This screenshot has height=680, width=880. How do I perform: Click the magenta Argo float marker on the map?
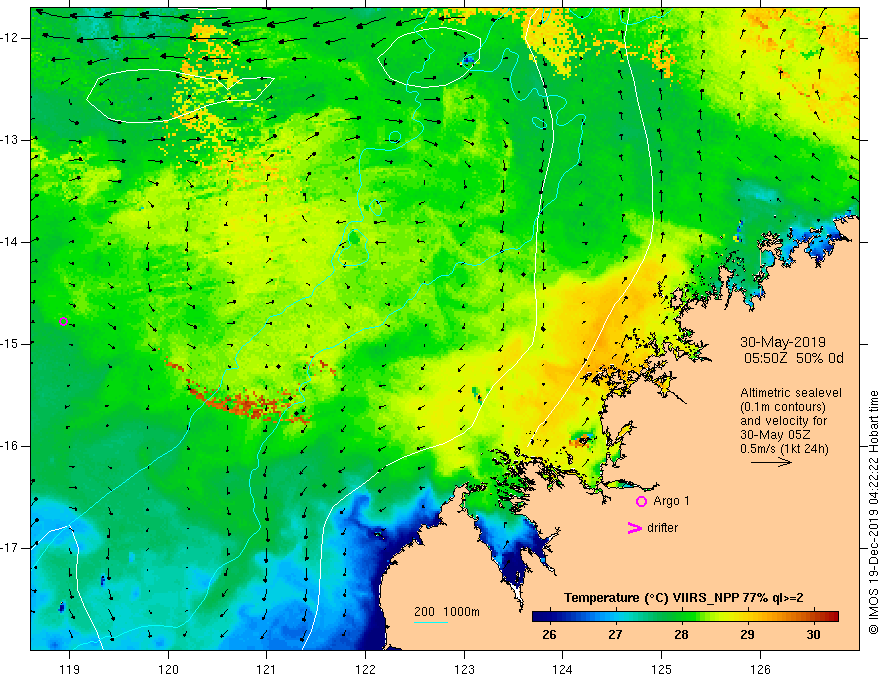[64, 321]
